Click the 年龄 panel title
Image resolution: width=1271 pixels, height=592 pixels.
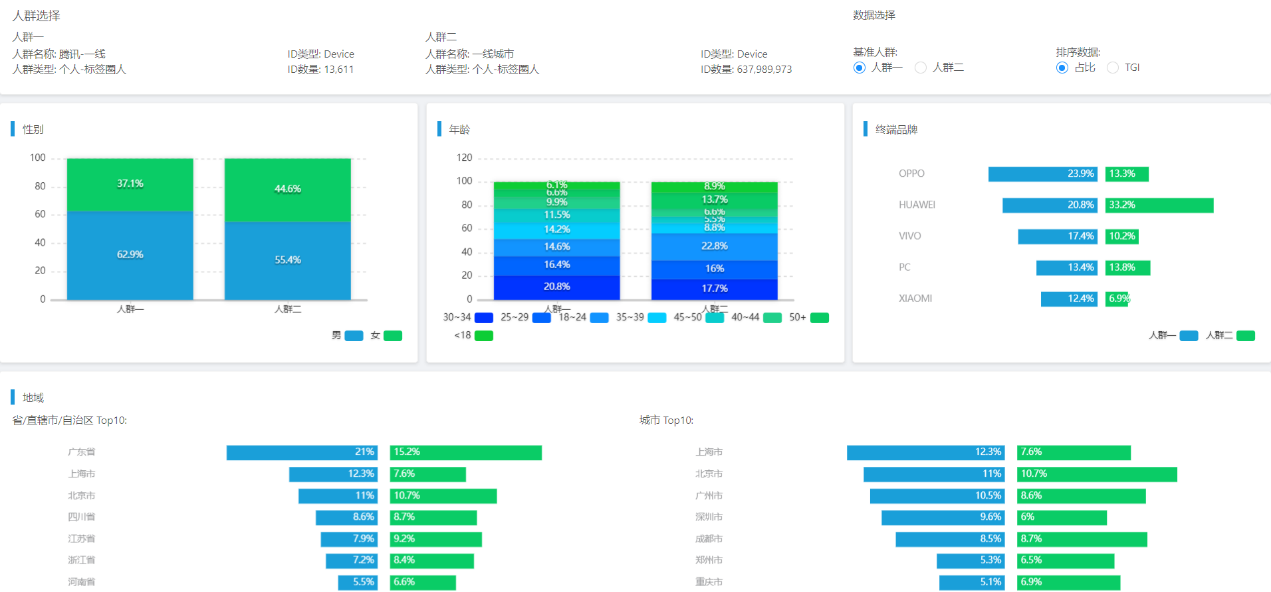[x=459, y=130]
